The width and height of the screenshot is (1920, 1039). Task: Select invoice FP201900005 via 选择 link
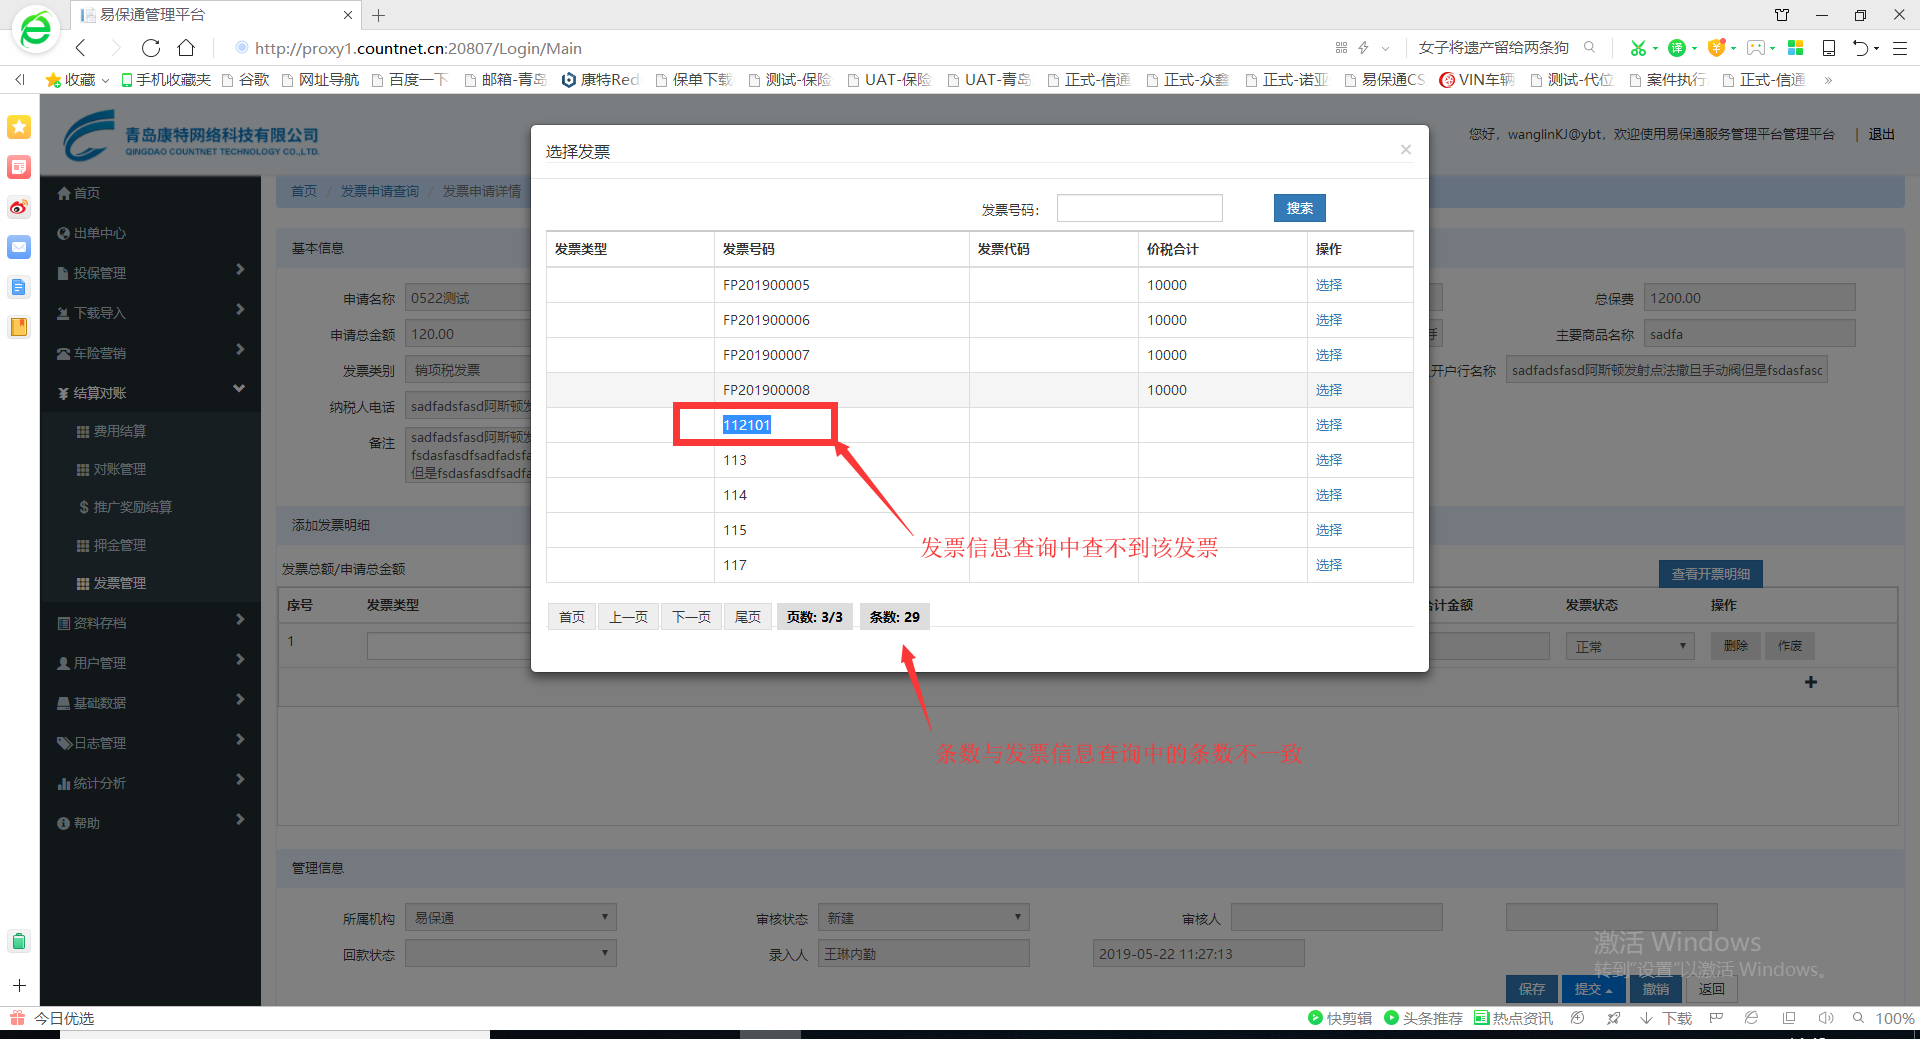click(x=1329, y=285)
